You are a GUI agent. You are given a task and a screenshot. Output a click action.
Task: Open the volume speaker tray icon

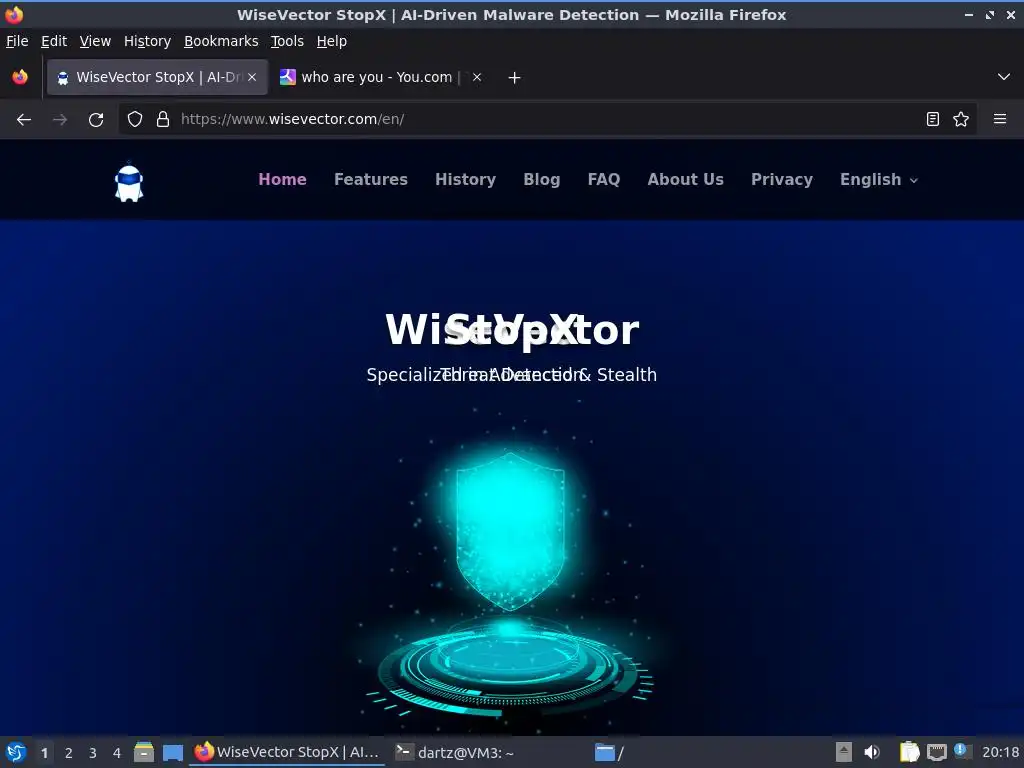pos(872,752)
